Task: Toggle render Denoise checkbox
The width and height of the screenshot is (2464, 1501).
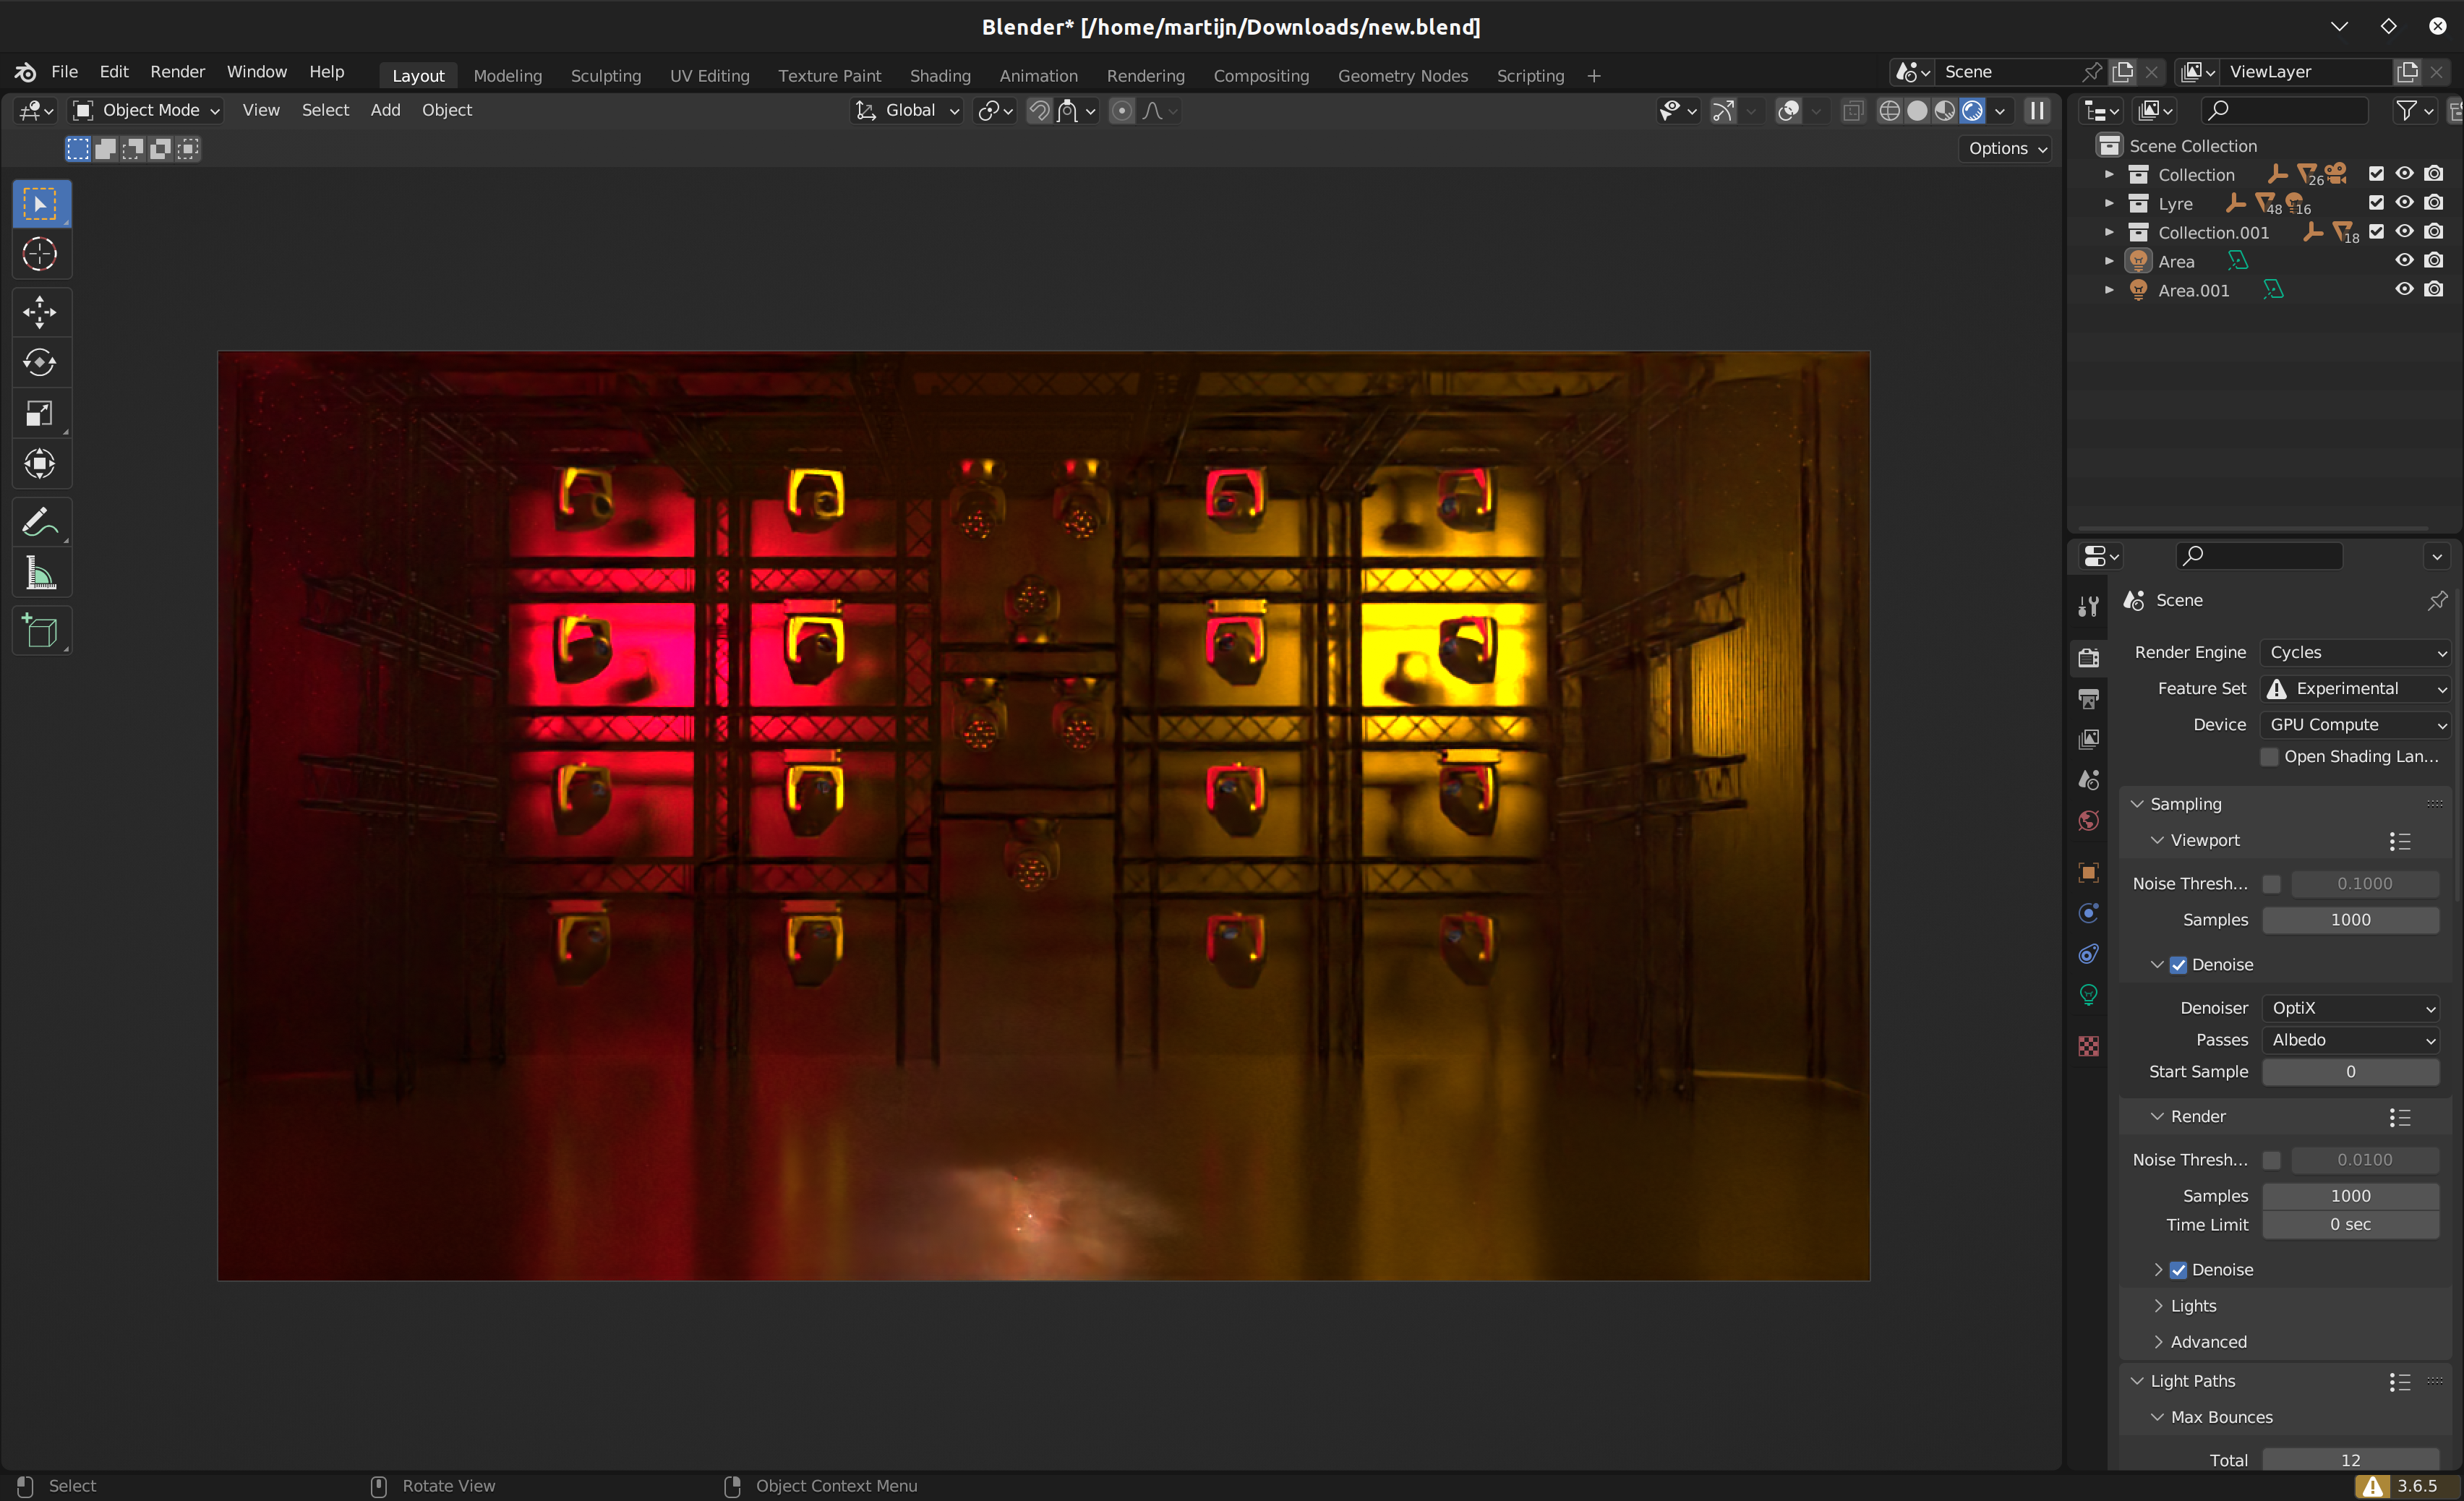Action: tap(2178, 1270)
